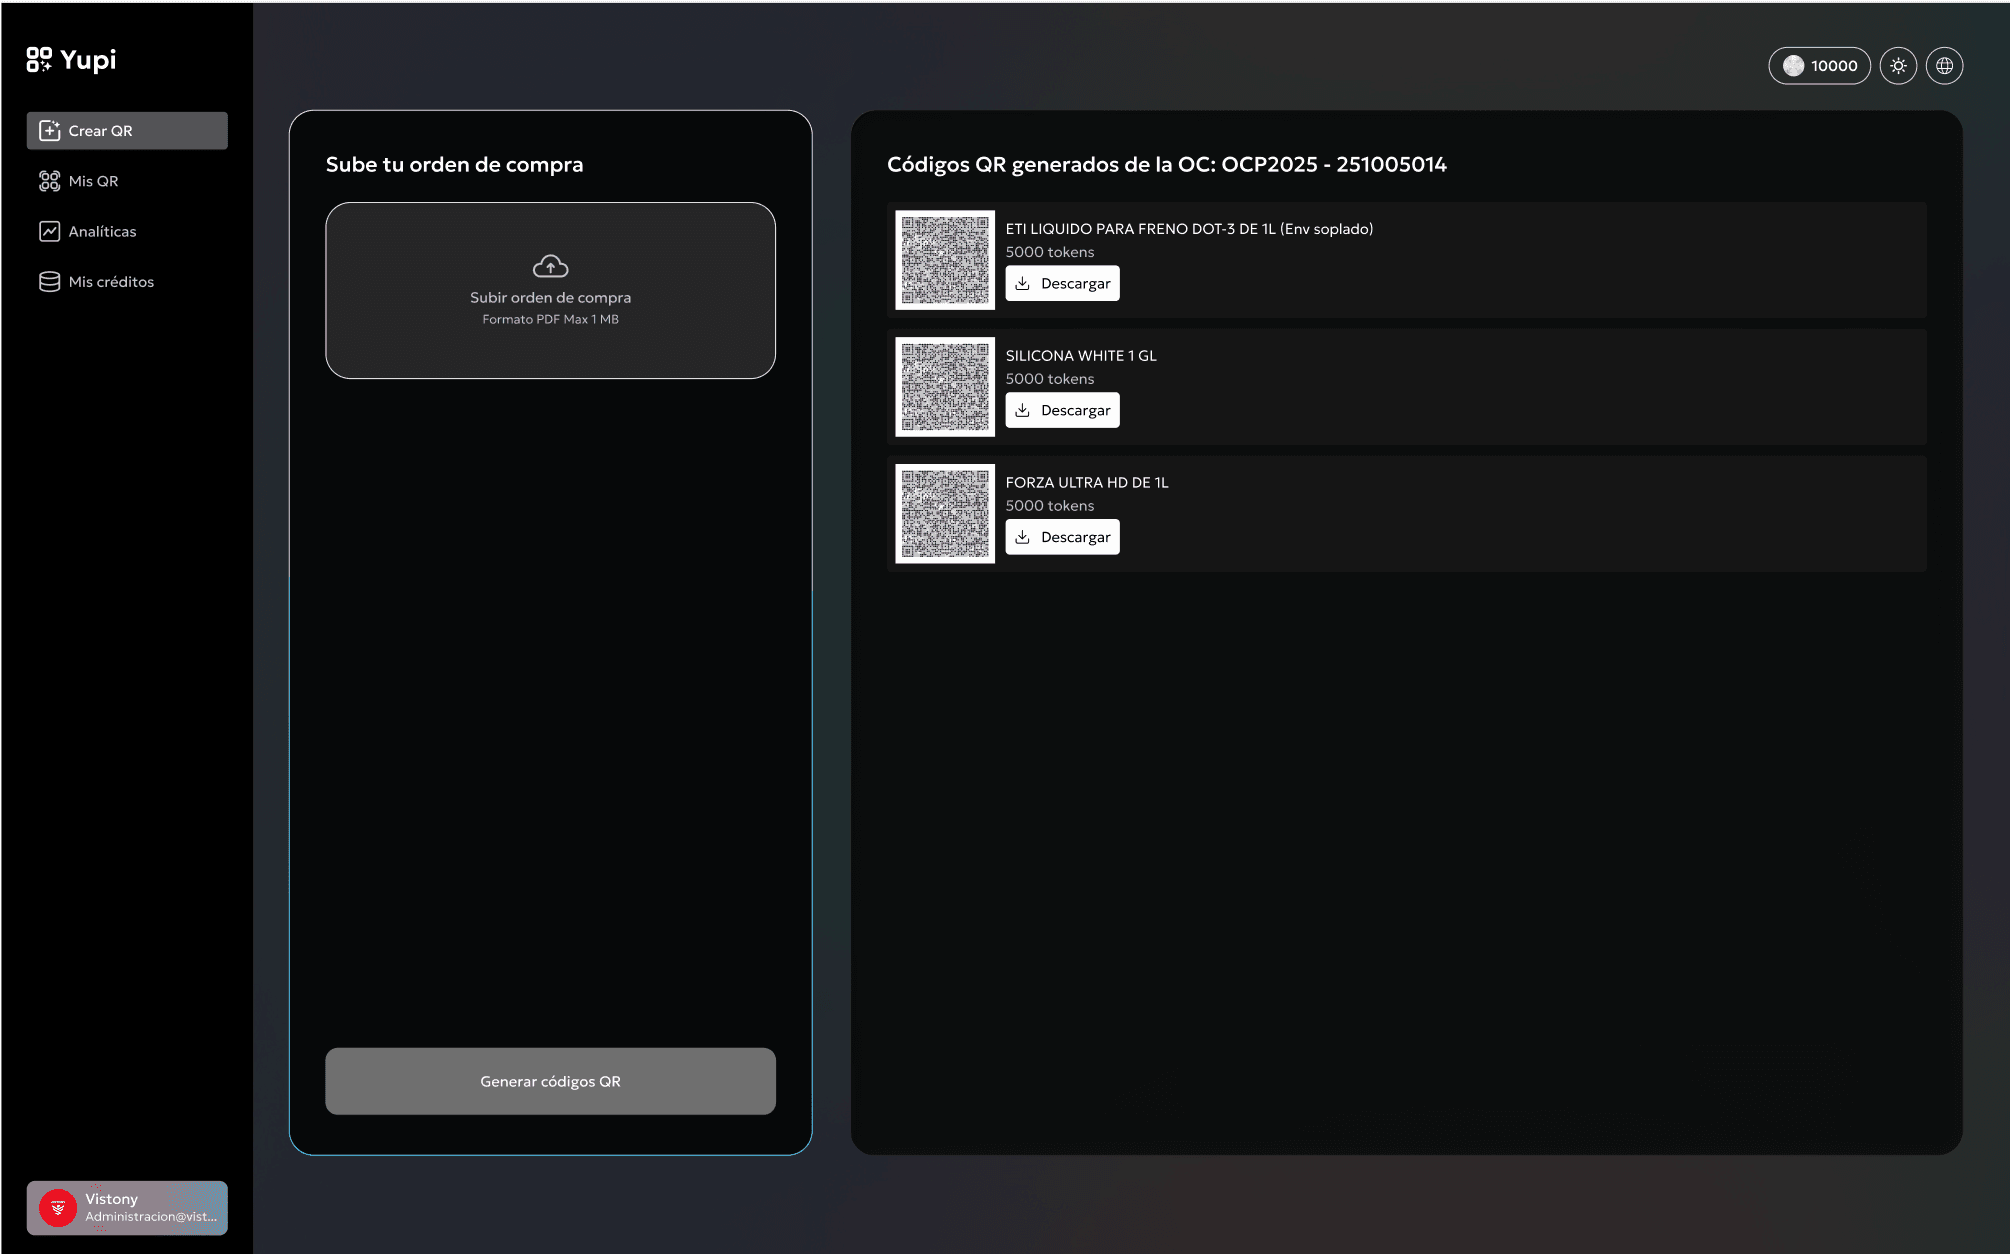Viewport: 2010px width, 1254px height.
Task: Click the Códigos QR generados heading
Action: [1167, 165]
